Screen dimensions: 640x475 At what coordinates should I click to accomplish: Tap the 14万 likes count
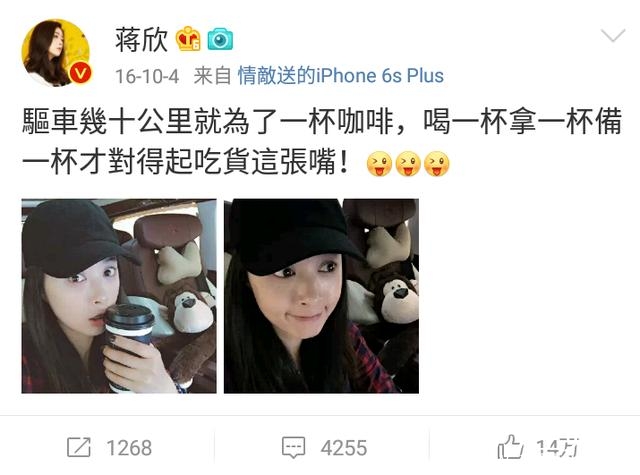pos(558,448)
